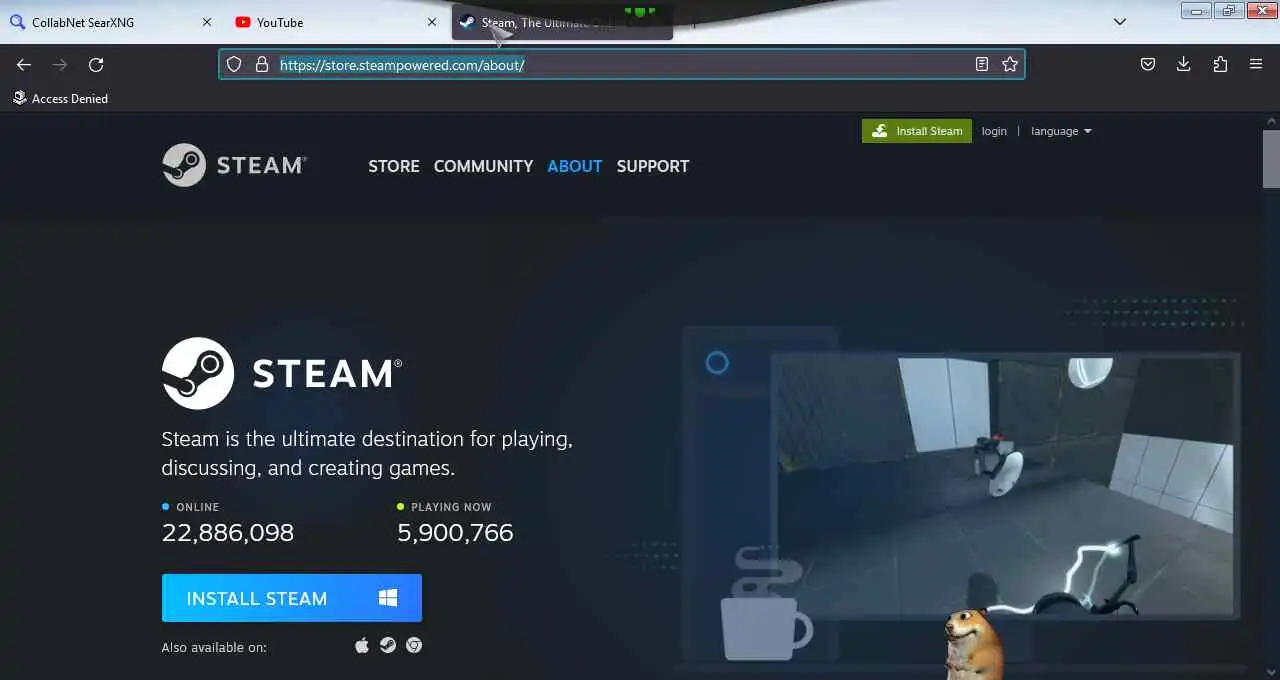Click the Apple macOS download icon
This screenshot has height=680, width=1280.
[362, 645]
